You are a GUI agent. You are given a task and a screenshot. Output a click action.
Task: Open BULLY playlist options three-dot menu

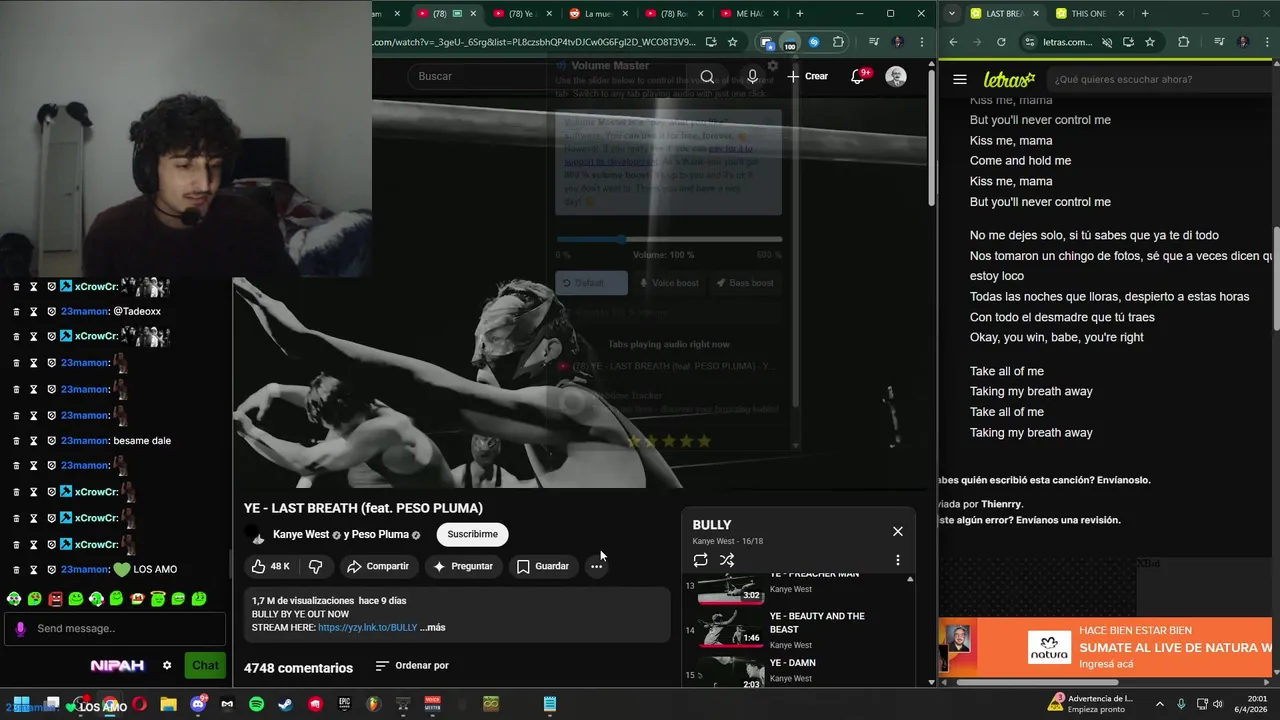(x=897, y=560)
